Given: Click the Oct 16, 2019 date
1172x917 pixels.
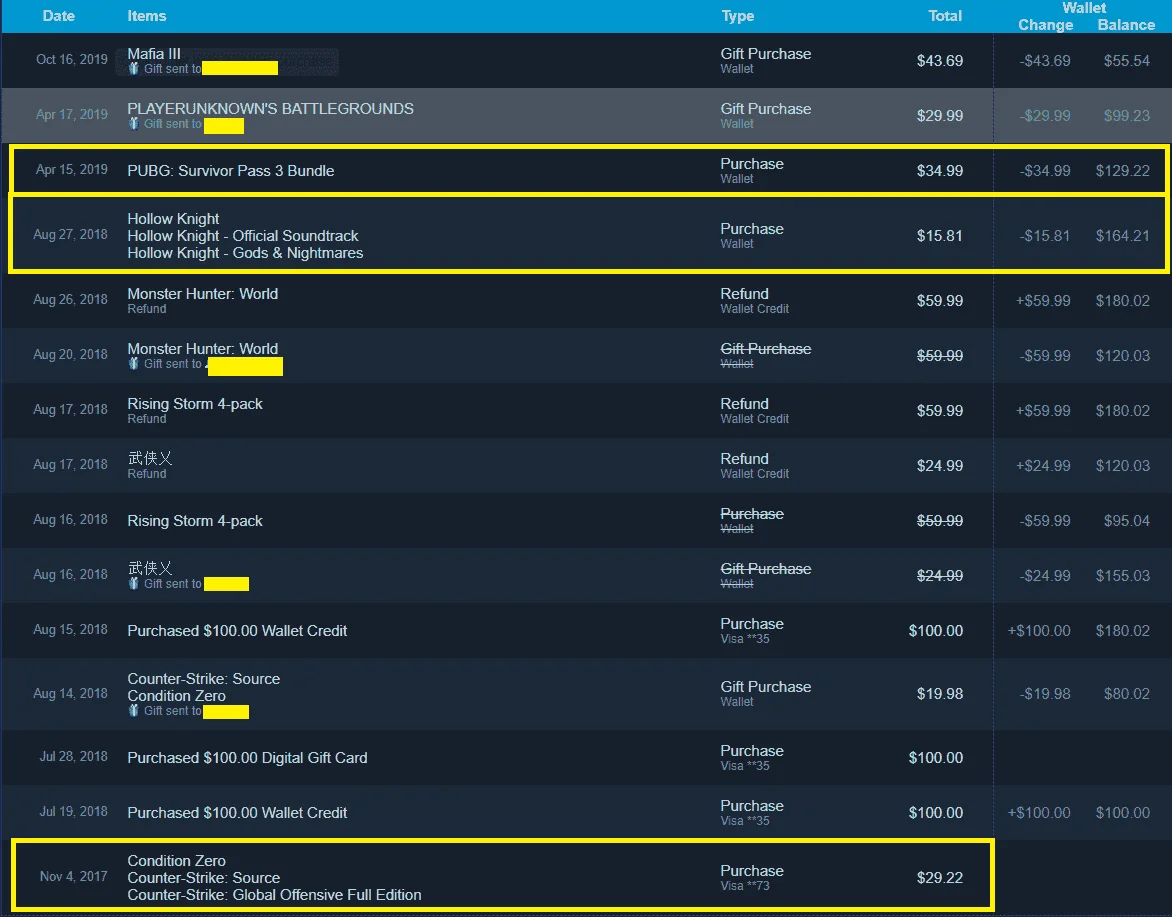Looking at the screenshot, I should pyautogui.click(x=72, y=59).
